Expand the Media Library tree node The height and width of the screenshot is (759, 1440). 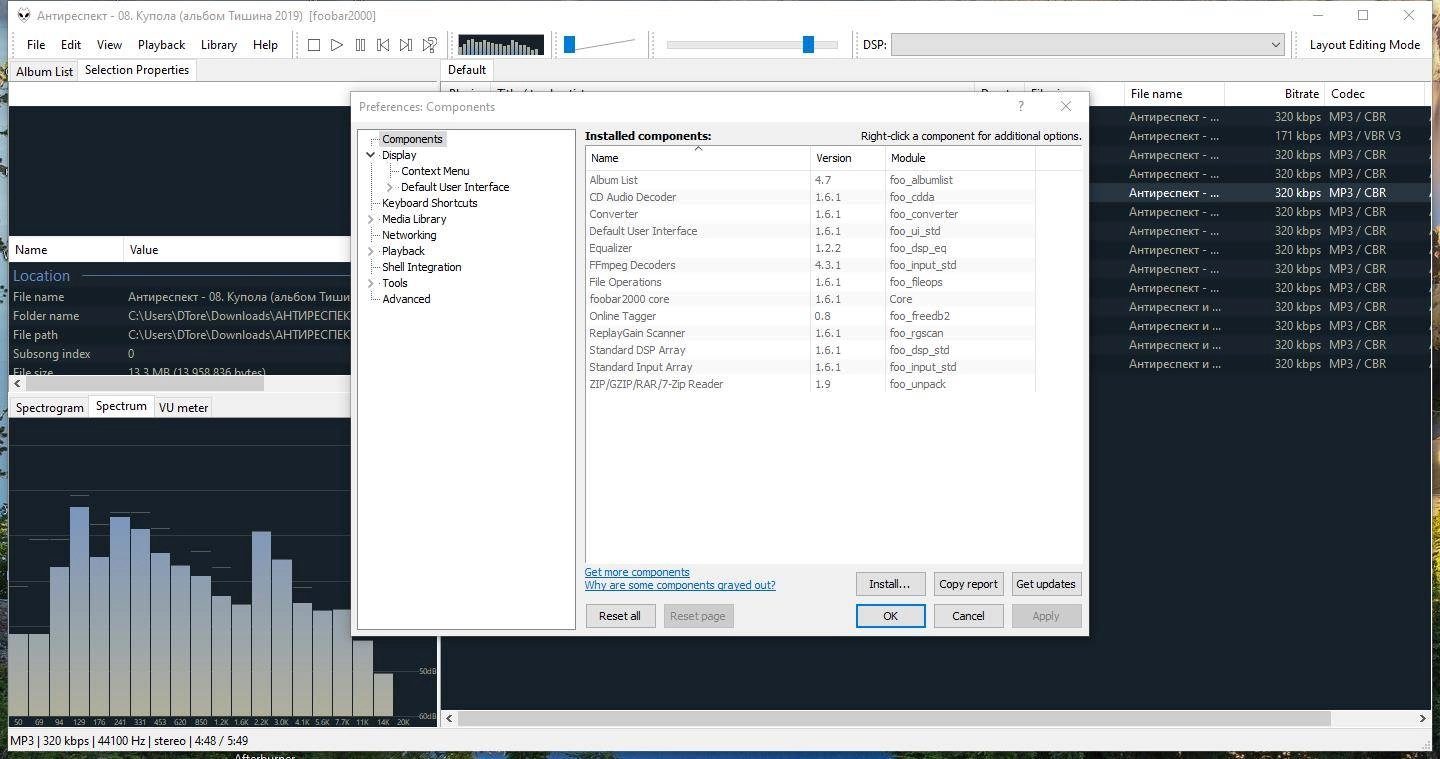[371, 219]
